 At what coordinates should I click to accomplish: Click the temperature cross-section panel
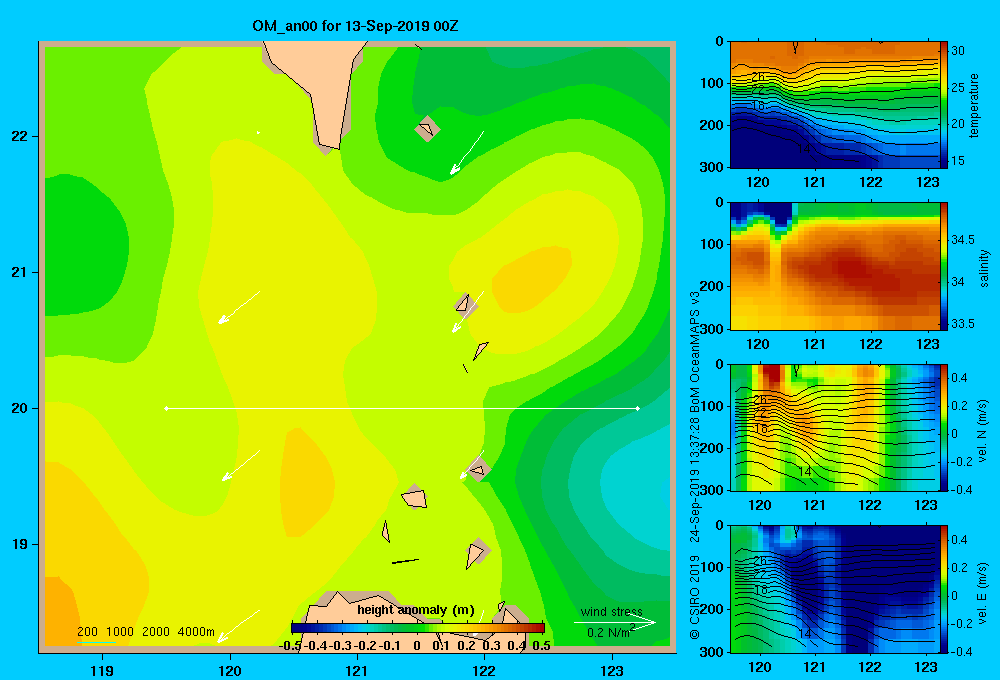pyautogui.click(x=834, y=105)
